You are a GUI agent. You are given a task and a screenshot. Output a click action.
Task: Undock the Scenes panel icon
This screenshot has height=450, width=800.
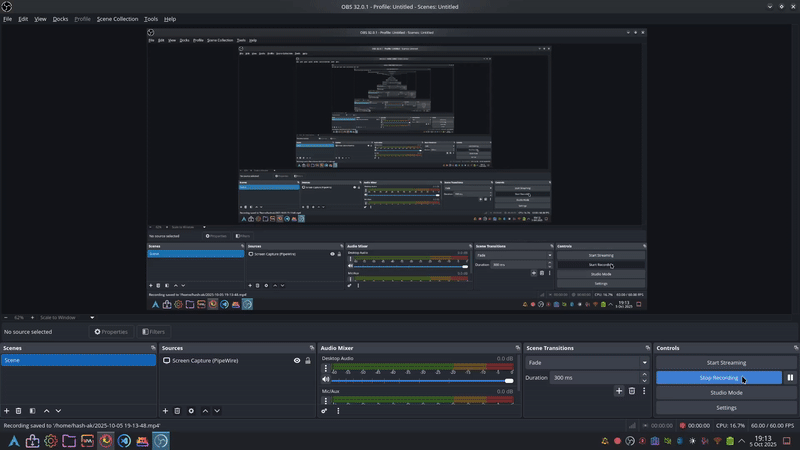tap(153, 348)
